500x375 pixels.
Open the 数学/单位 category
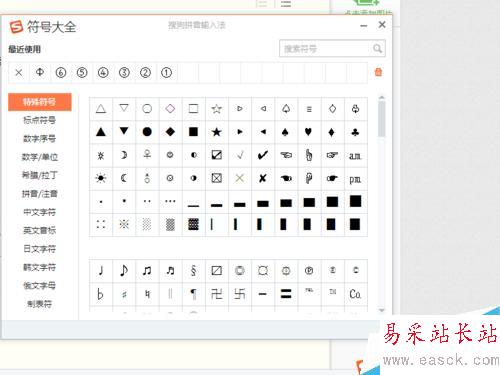[x=40, y=157]
